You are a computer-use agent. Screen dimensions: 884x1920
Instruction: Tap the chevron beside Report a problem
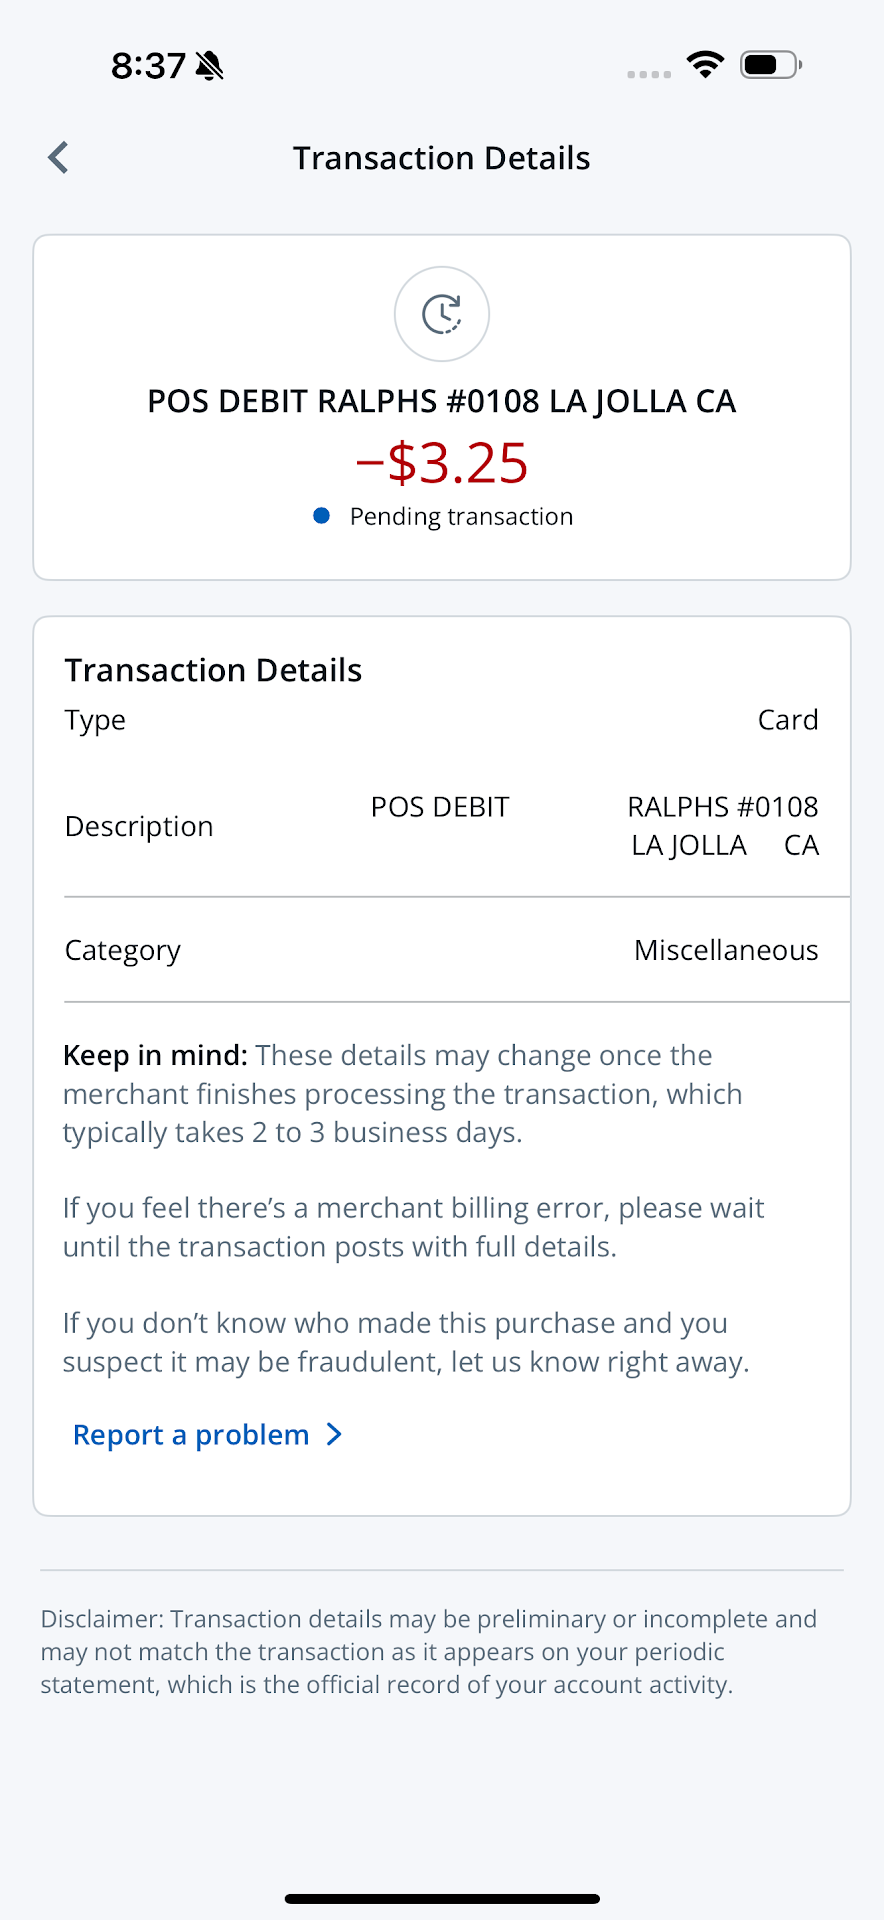pyautogui.click(x=335, y=1435)
